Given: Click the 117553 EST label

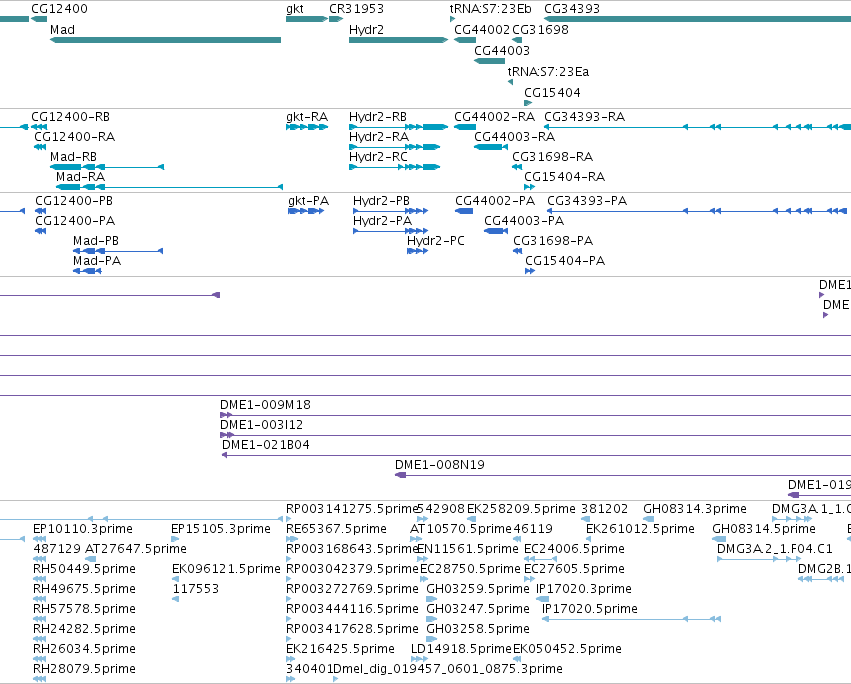Looking at the screenshot, I should click(x=195, y=590).
